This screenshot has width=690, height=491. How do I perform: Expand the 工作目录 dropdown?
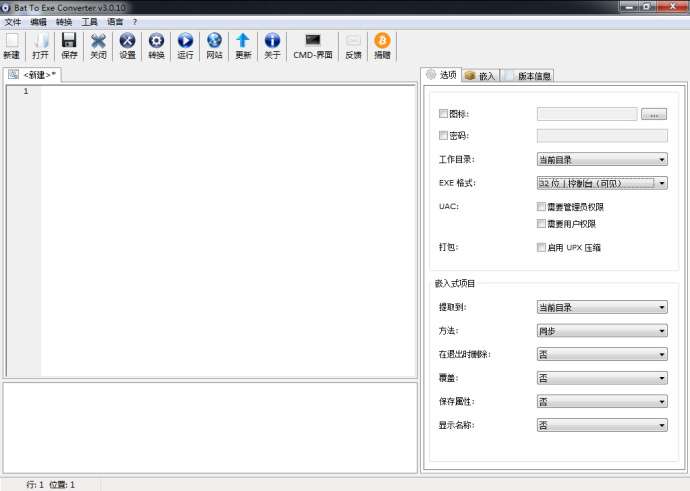coord(601,159)
